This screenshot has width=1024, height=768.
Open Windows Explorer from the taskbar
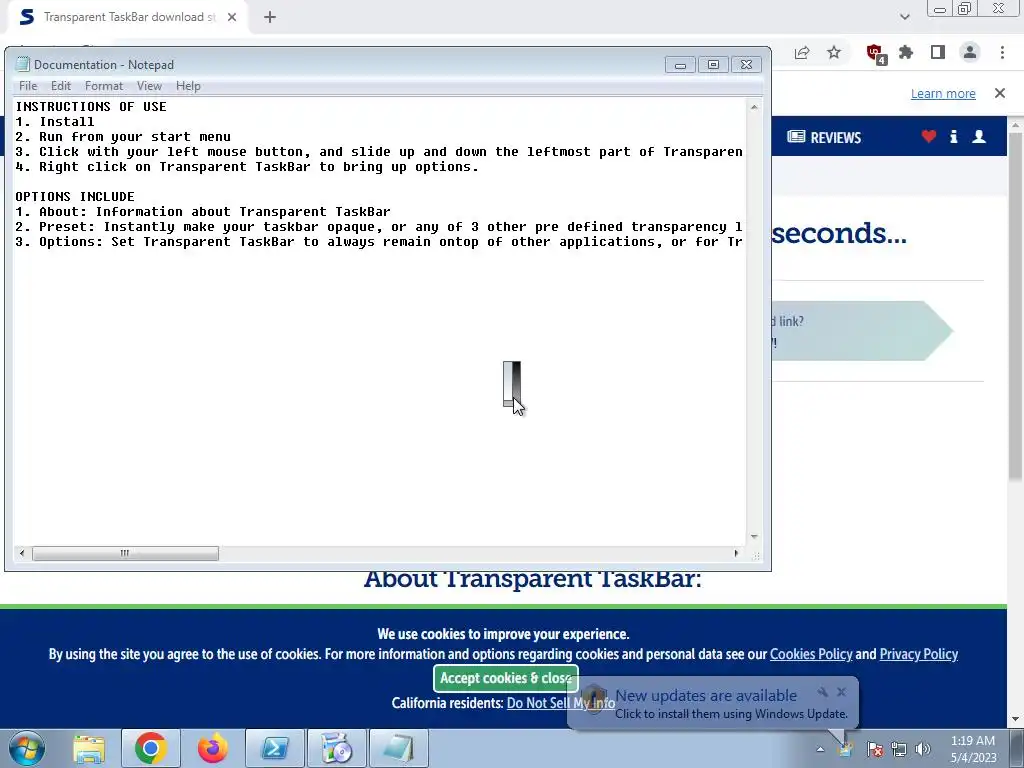89,748
